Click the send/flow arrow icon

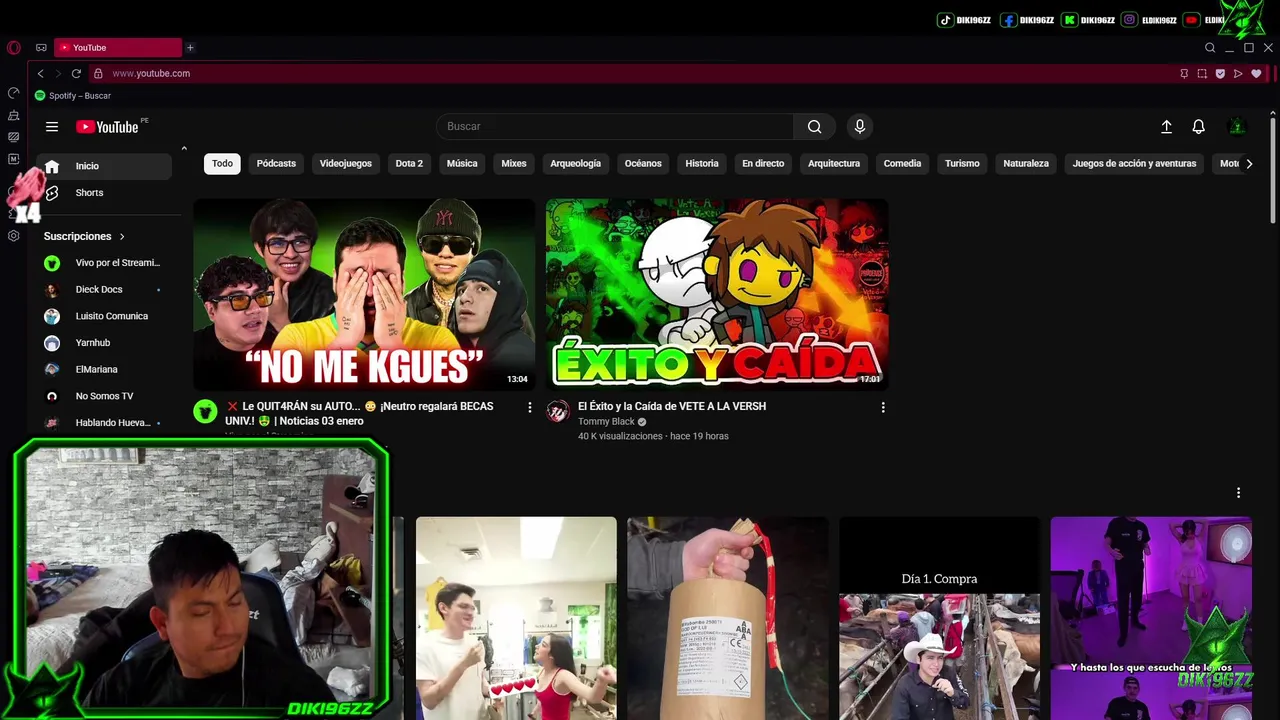pos(1238,73)
